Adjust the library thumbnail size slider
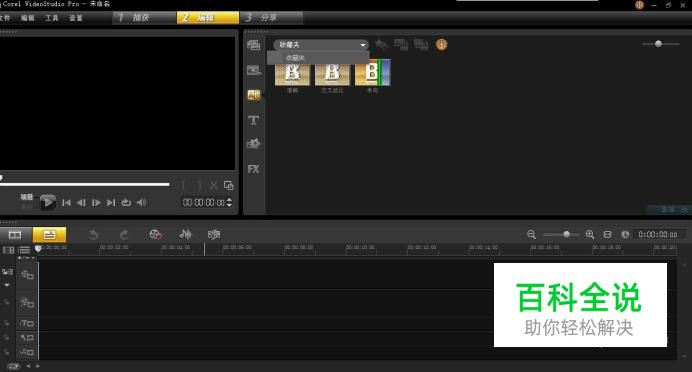692x372 pixels. (x=661, y=44)
